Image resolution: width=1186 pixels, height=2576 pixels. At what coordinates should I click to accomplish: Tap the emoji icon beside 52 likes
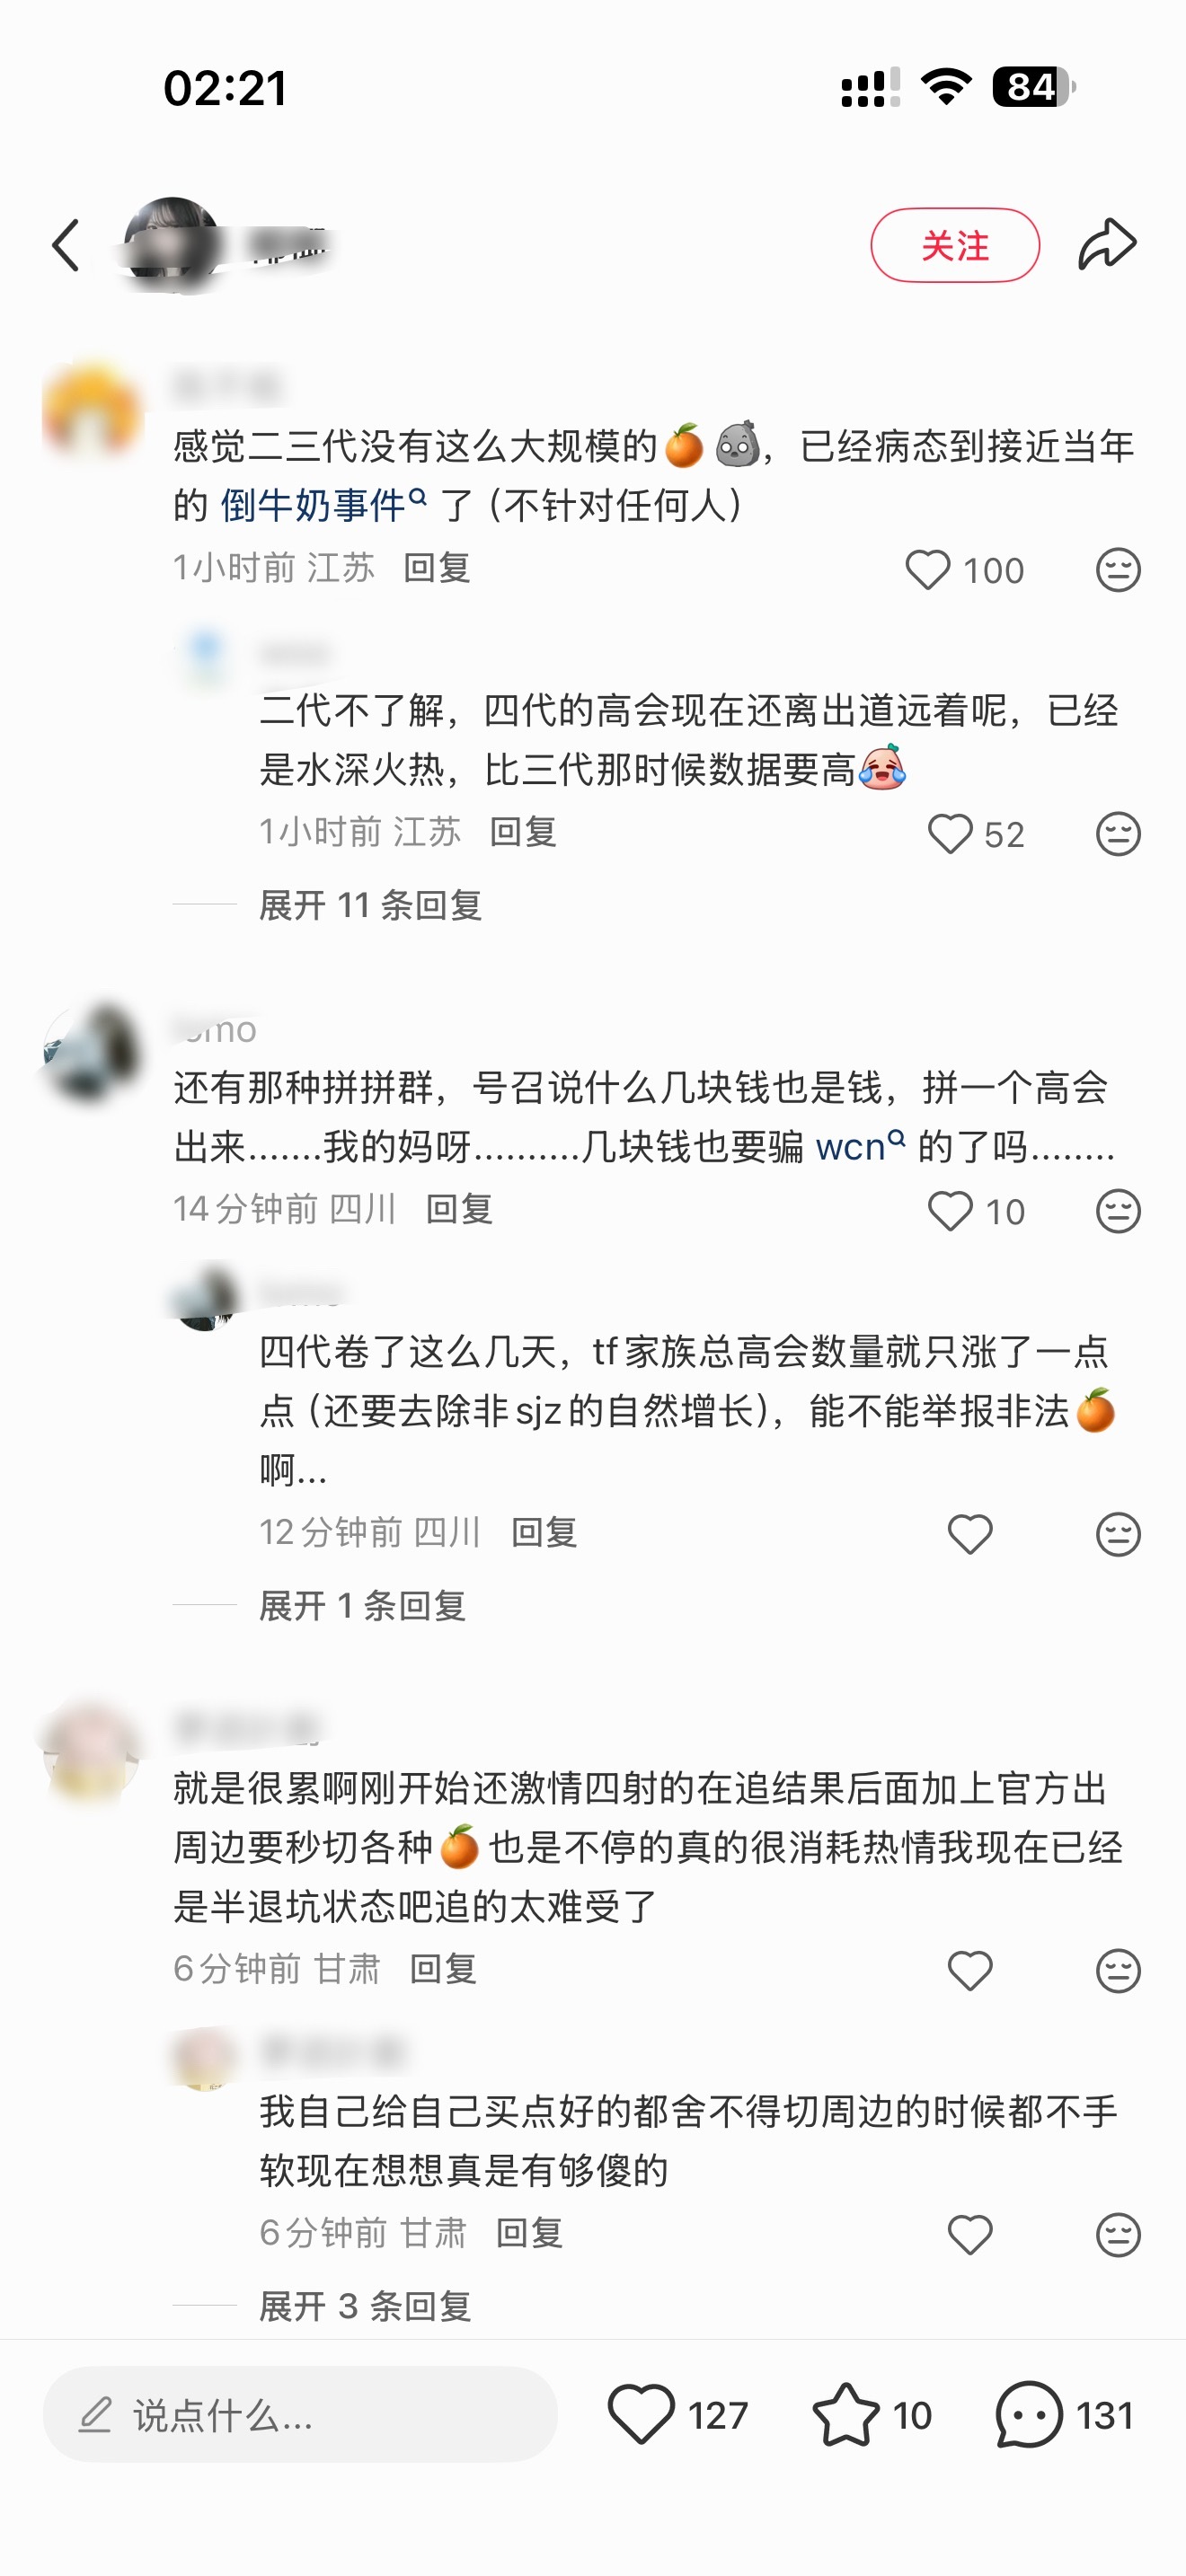pos(1117,834)
